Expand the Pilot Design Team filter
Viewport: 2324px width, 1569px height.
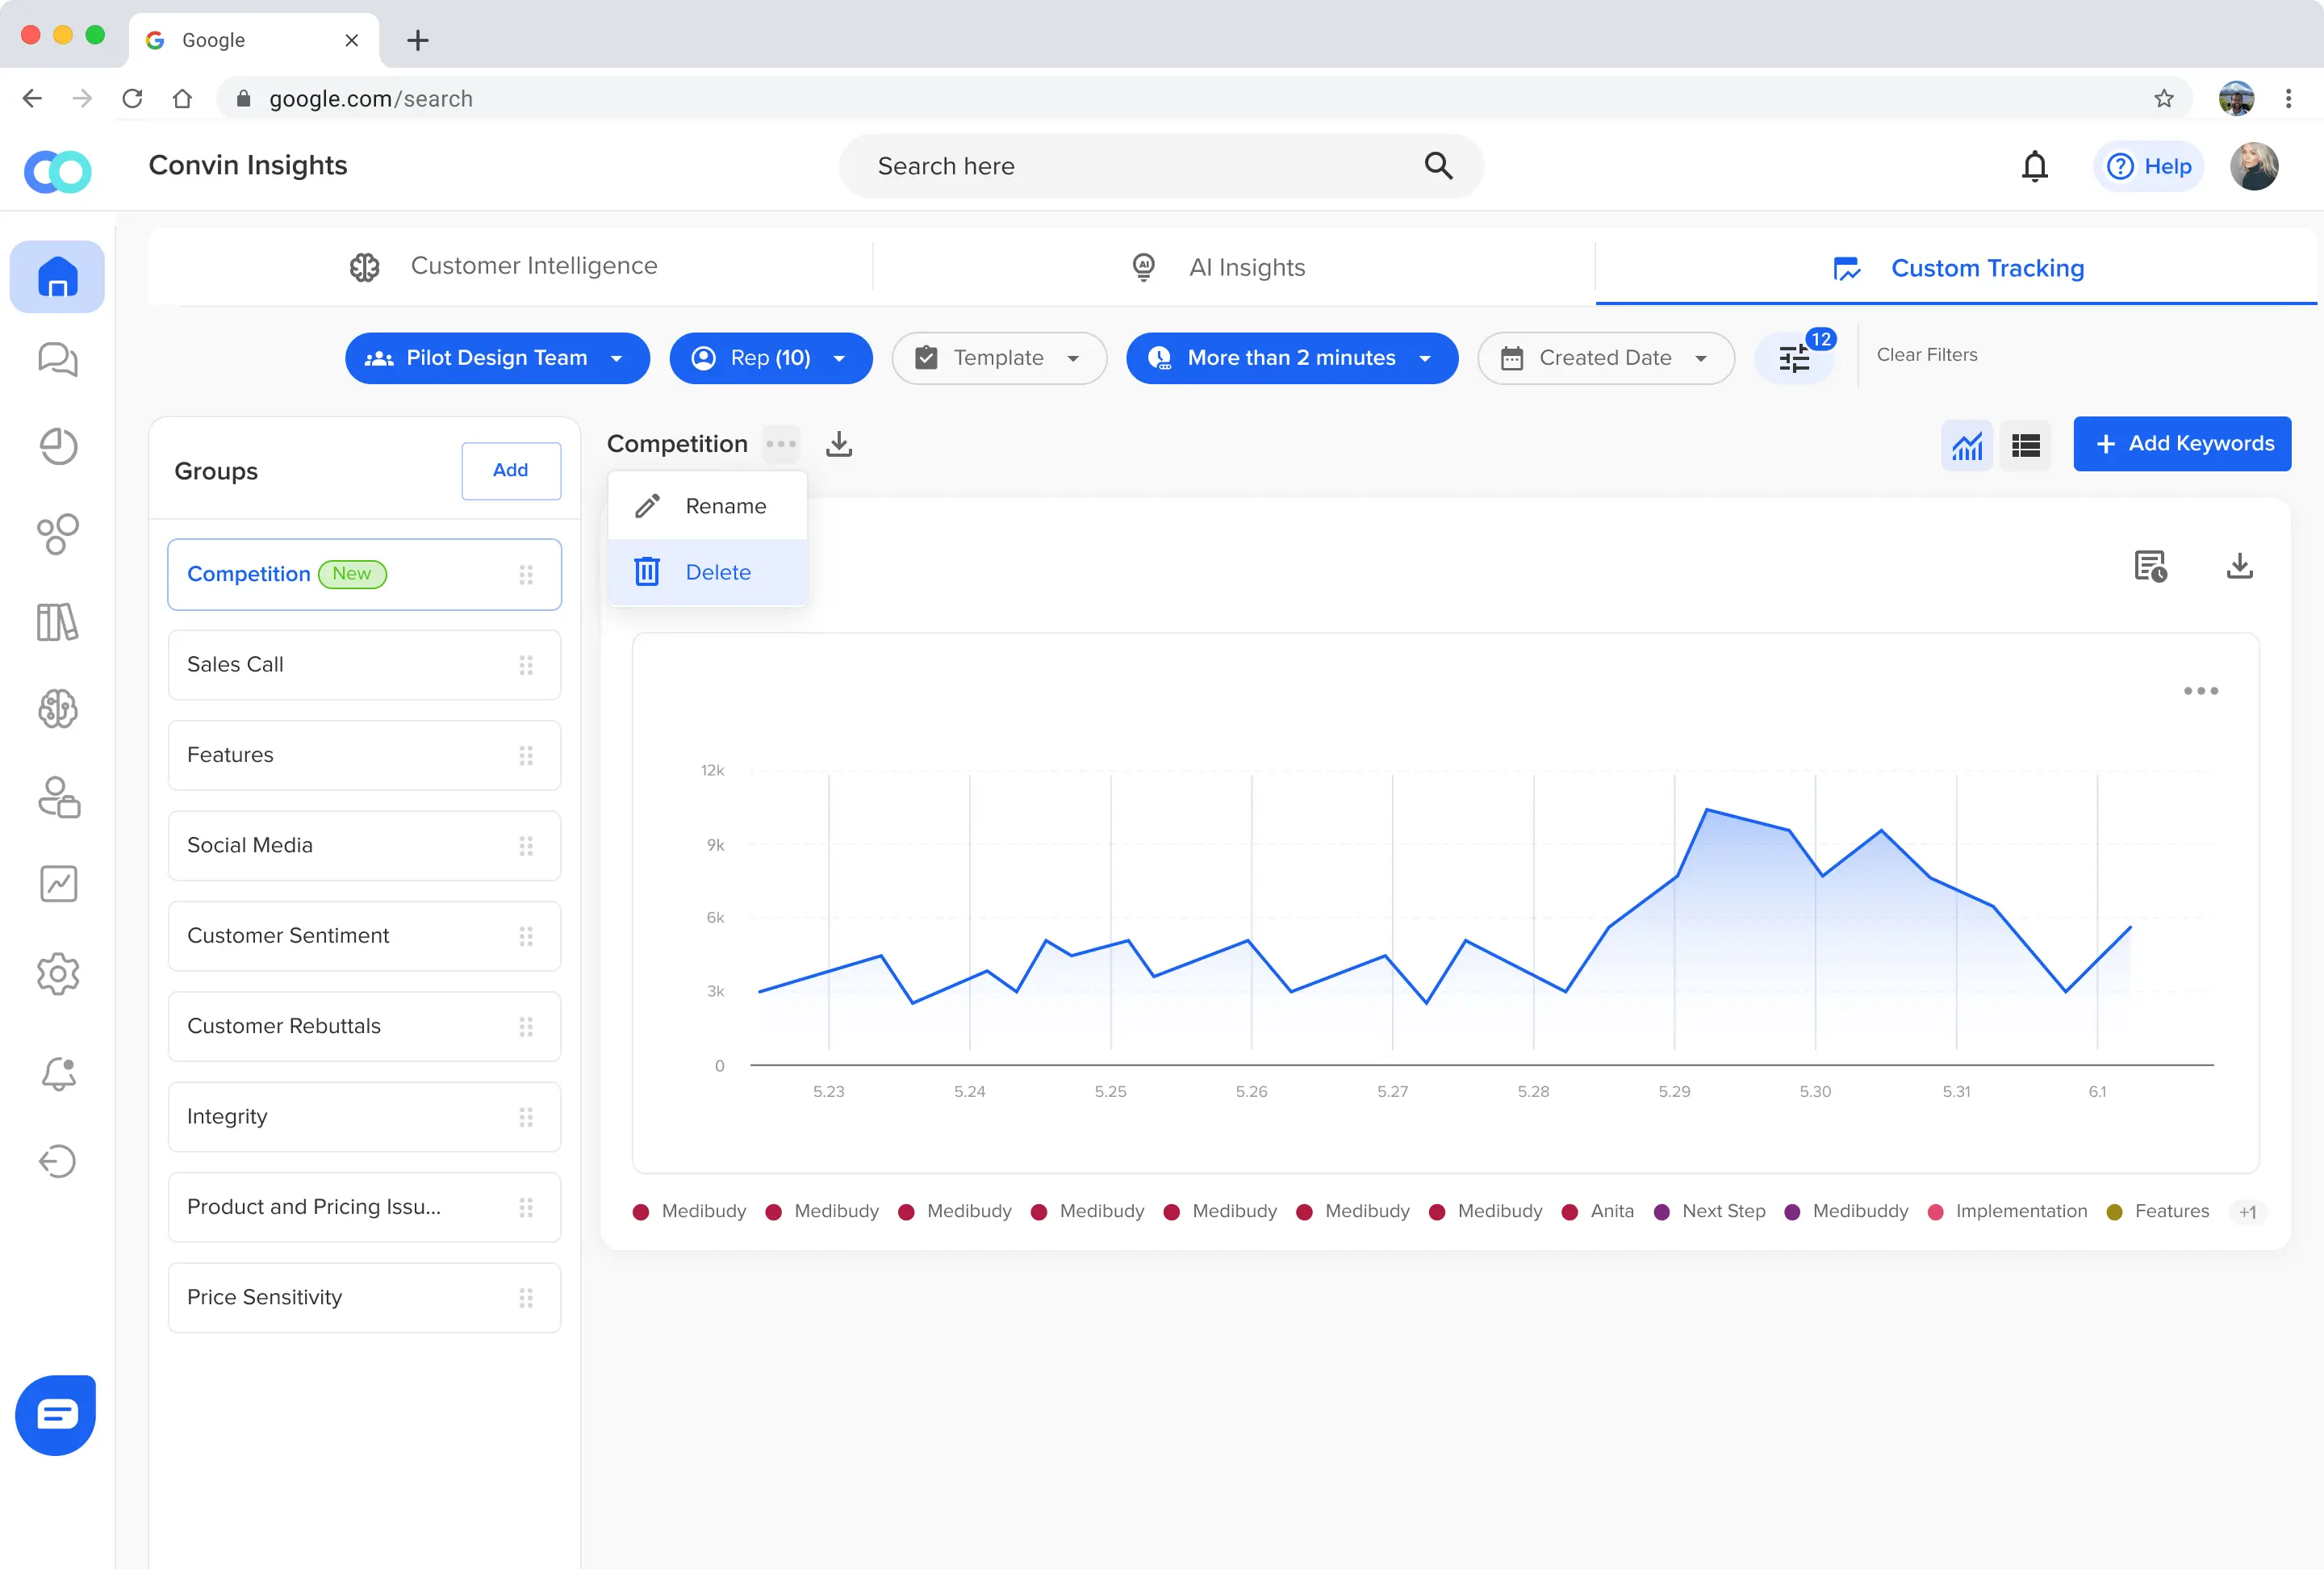point(615,358)
